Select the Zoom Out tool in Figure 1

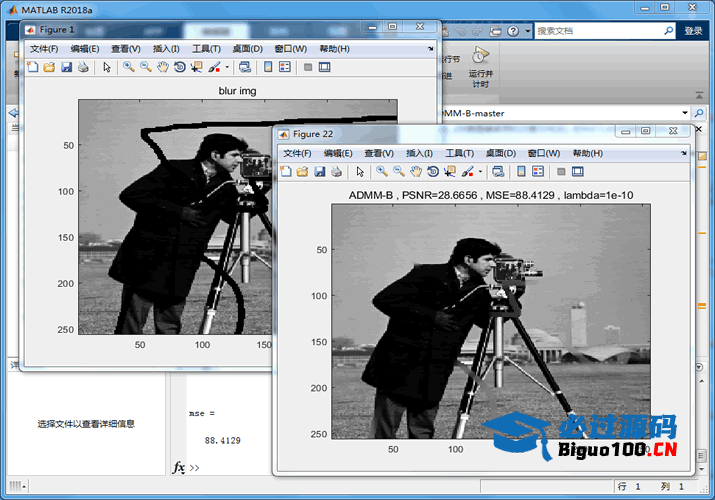click(146, 67)
